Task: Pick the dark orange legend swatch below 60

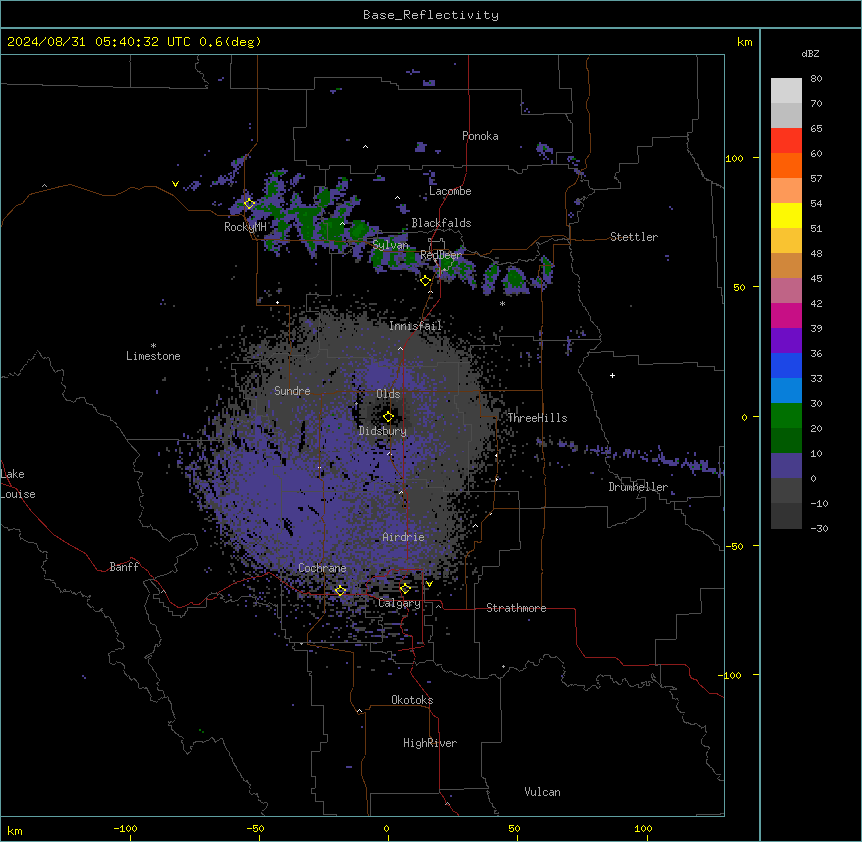Action: tap(786, 165)
